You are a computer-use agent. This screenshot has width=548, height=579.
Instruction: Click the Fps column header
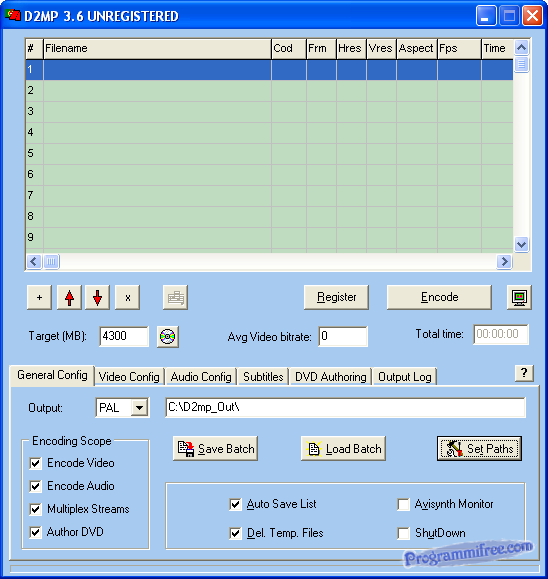click(x=459, y=48)
